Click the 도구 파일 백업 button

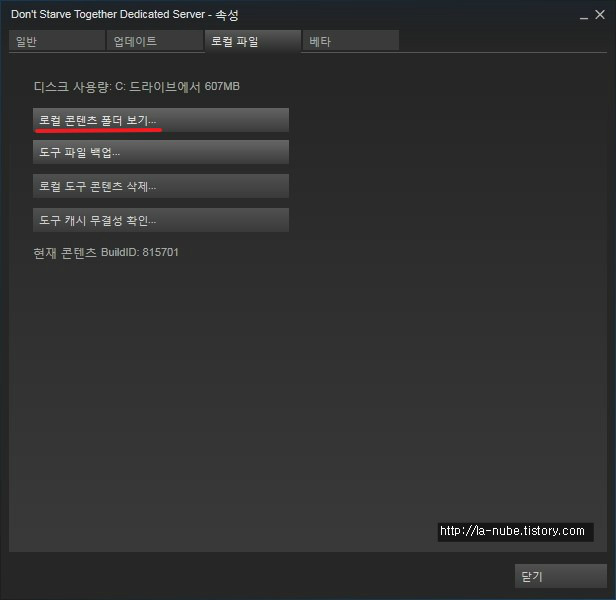coord(161,152)
